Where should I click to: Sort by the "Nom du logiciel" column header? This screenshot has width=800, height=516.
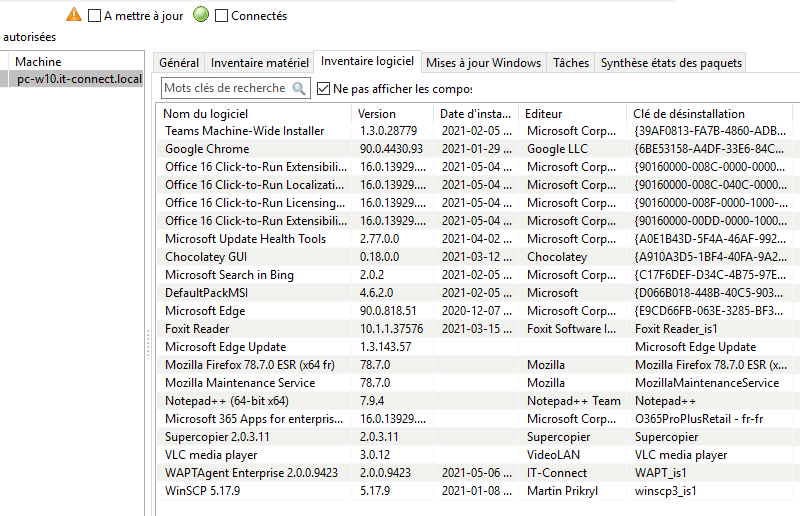point(255,113)
